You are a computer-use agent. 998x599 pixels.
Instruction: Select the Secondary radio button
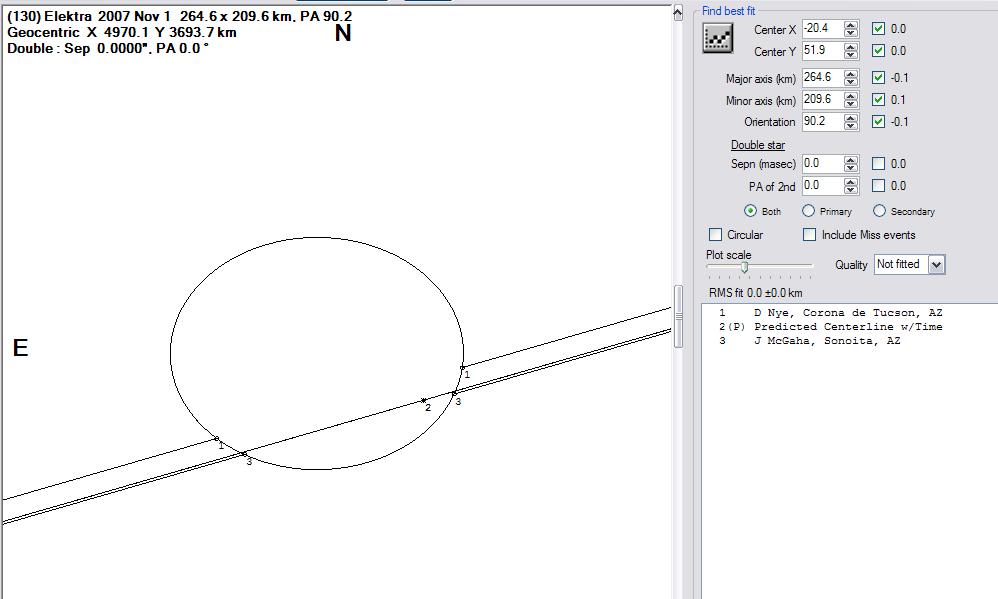click(x=879, y=211)
